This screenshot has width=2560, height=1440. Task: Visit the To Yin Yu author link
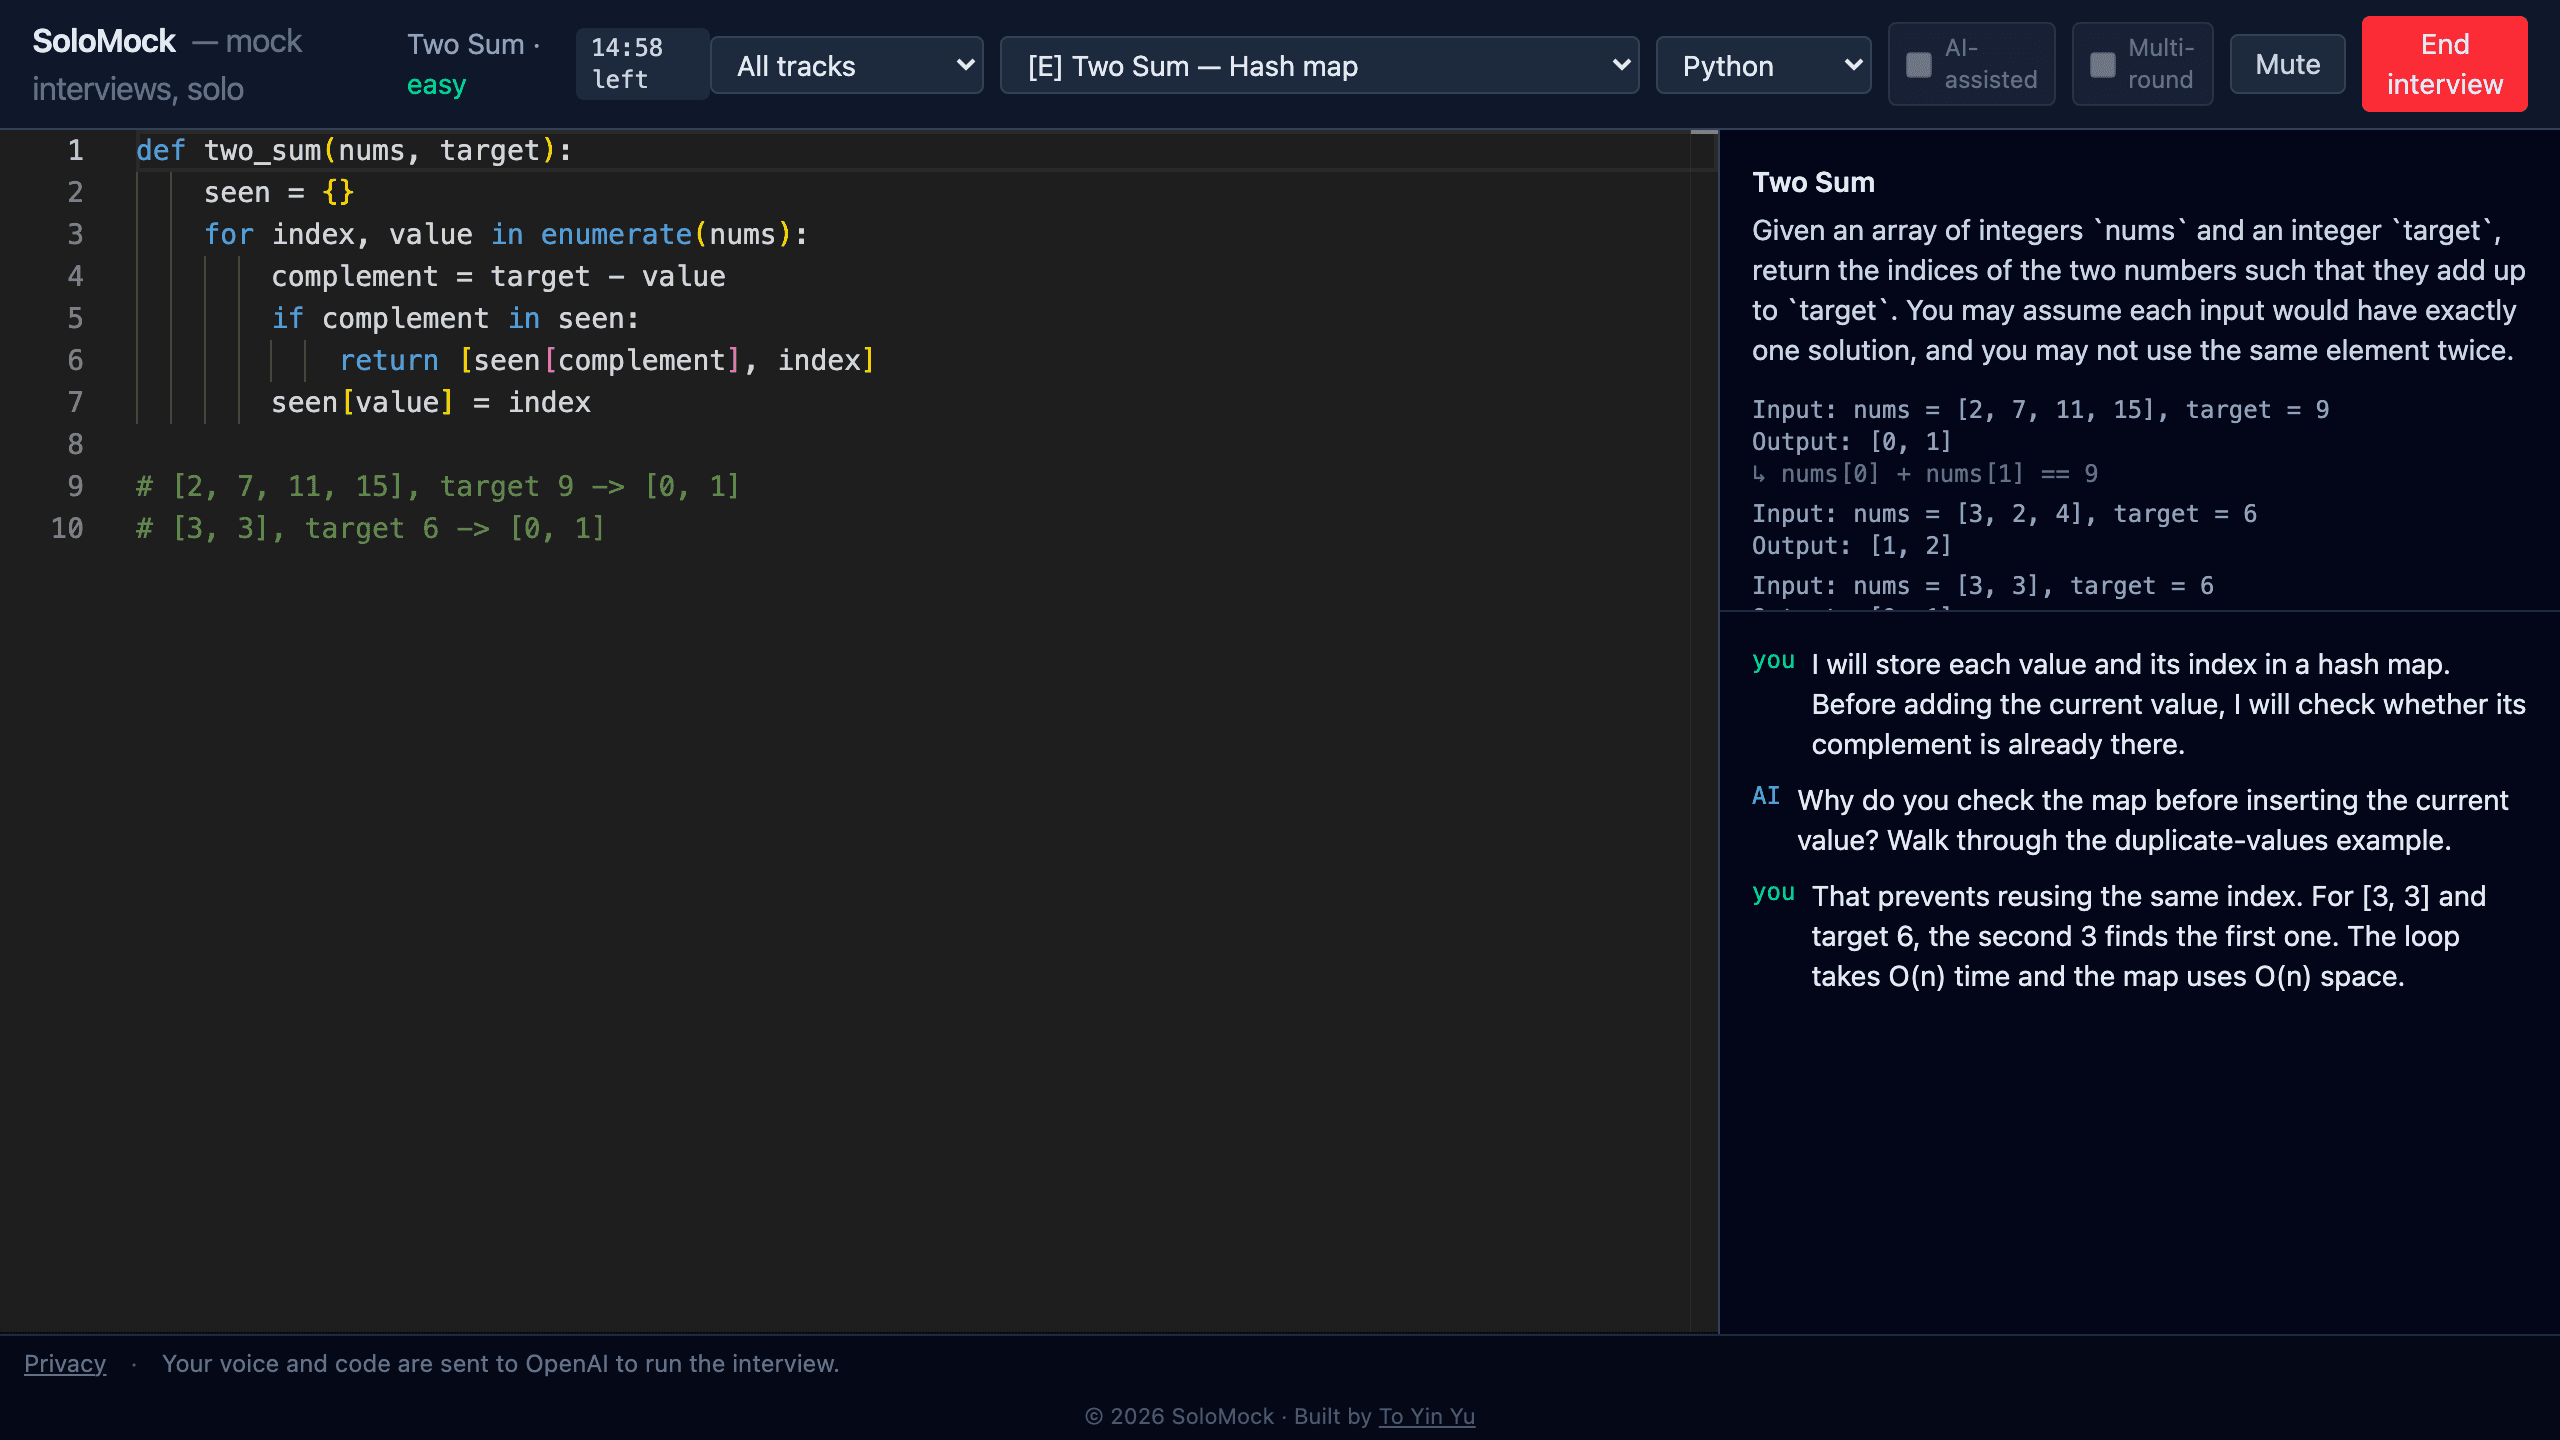(1426, 1416)
